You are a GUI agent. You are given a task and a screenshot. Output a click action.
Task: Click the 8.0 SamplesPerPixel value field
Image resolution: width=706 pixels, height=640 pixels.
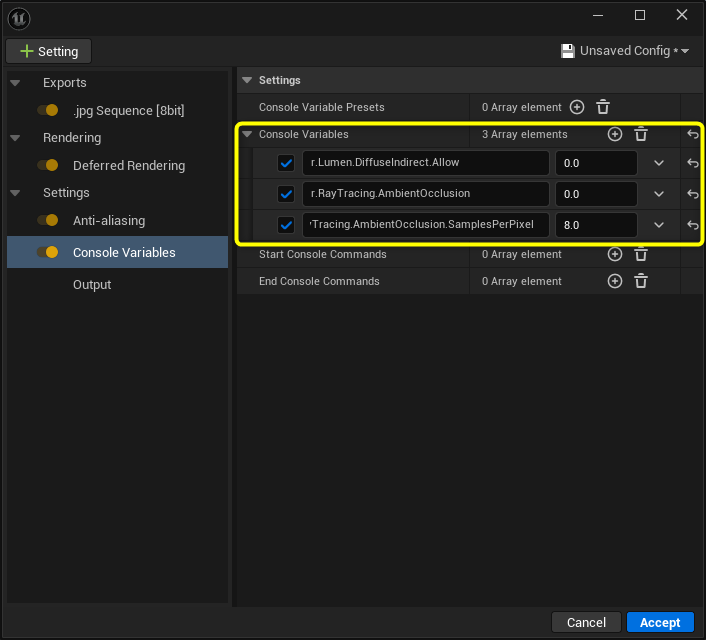pos(596,225)
